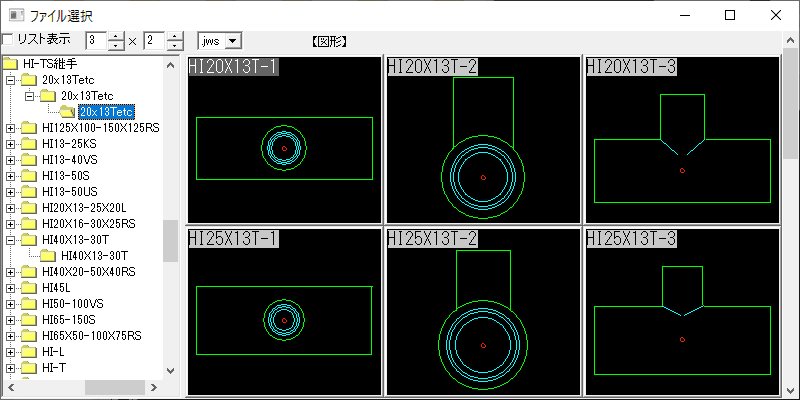Click the open 20x13Tetc selected folder icon
Viewport: 800px width, 400px height.
67,111
